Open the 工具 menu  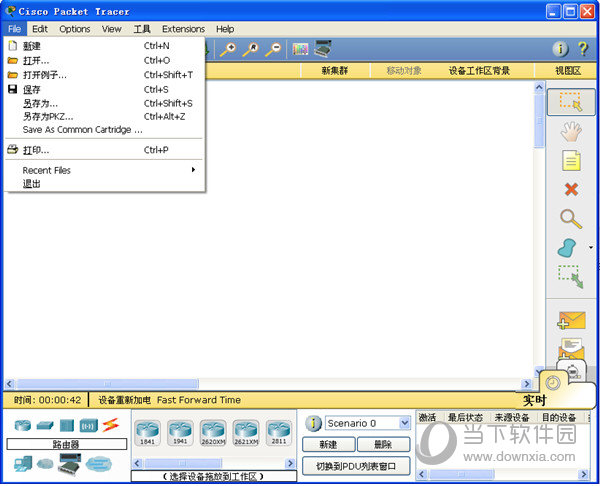(x=142, y=29)
